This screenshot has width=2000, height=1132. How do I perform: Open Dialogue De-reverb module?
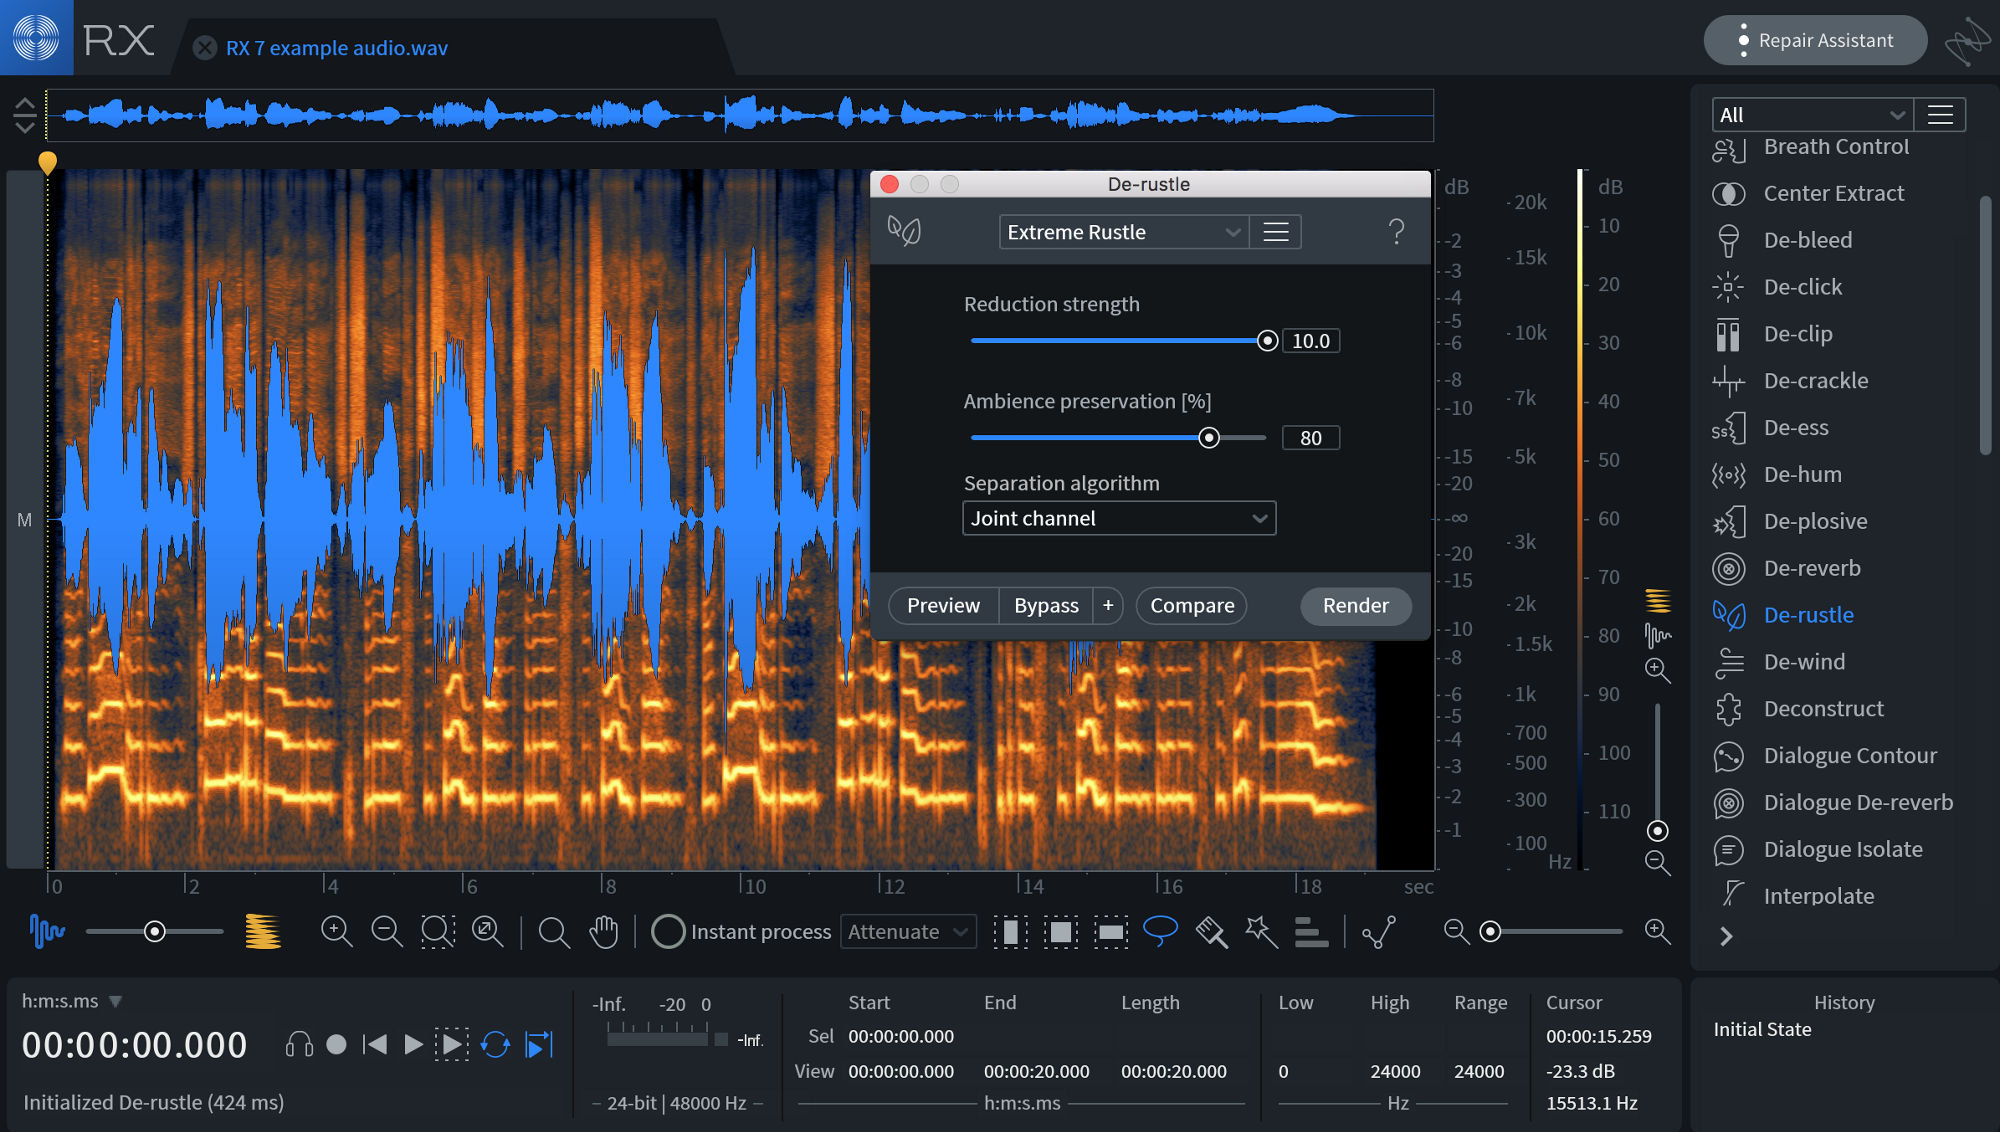coord(1856,802)
